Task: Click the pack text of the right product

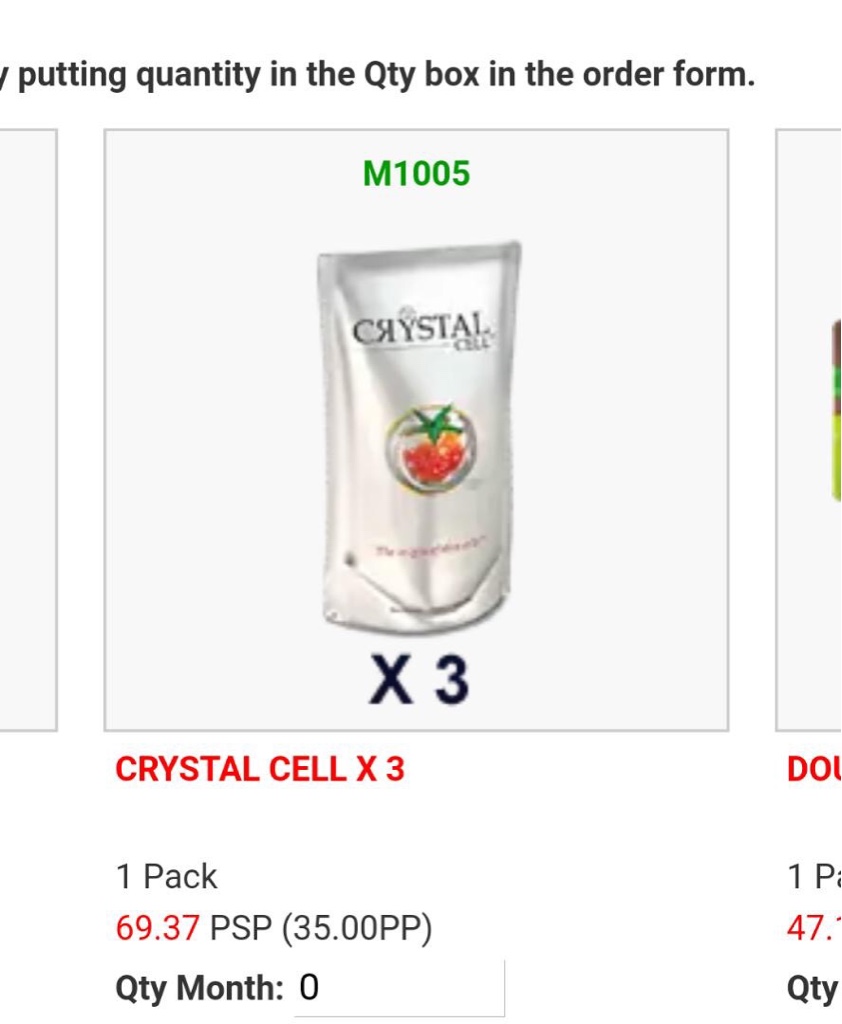Action: (x=814, y=876)
